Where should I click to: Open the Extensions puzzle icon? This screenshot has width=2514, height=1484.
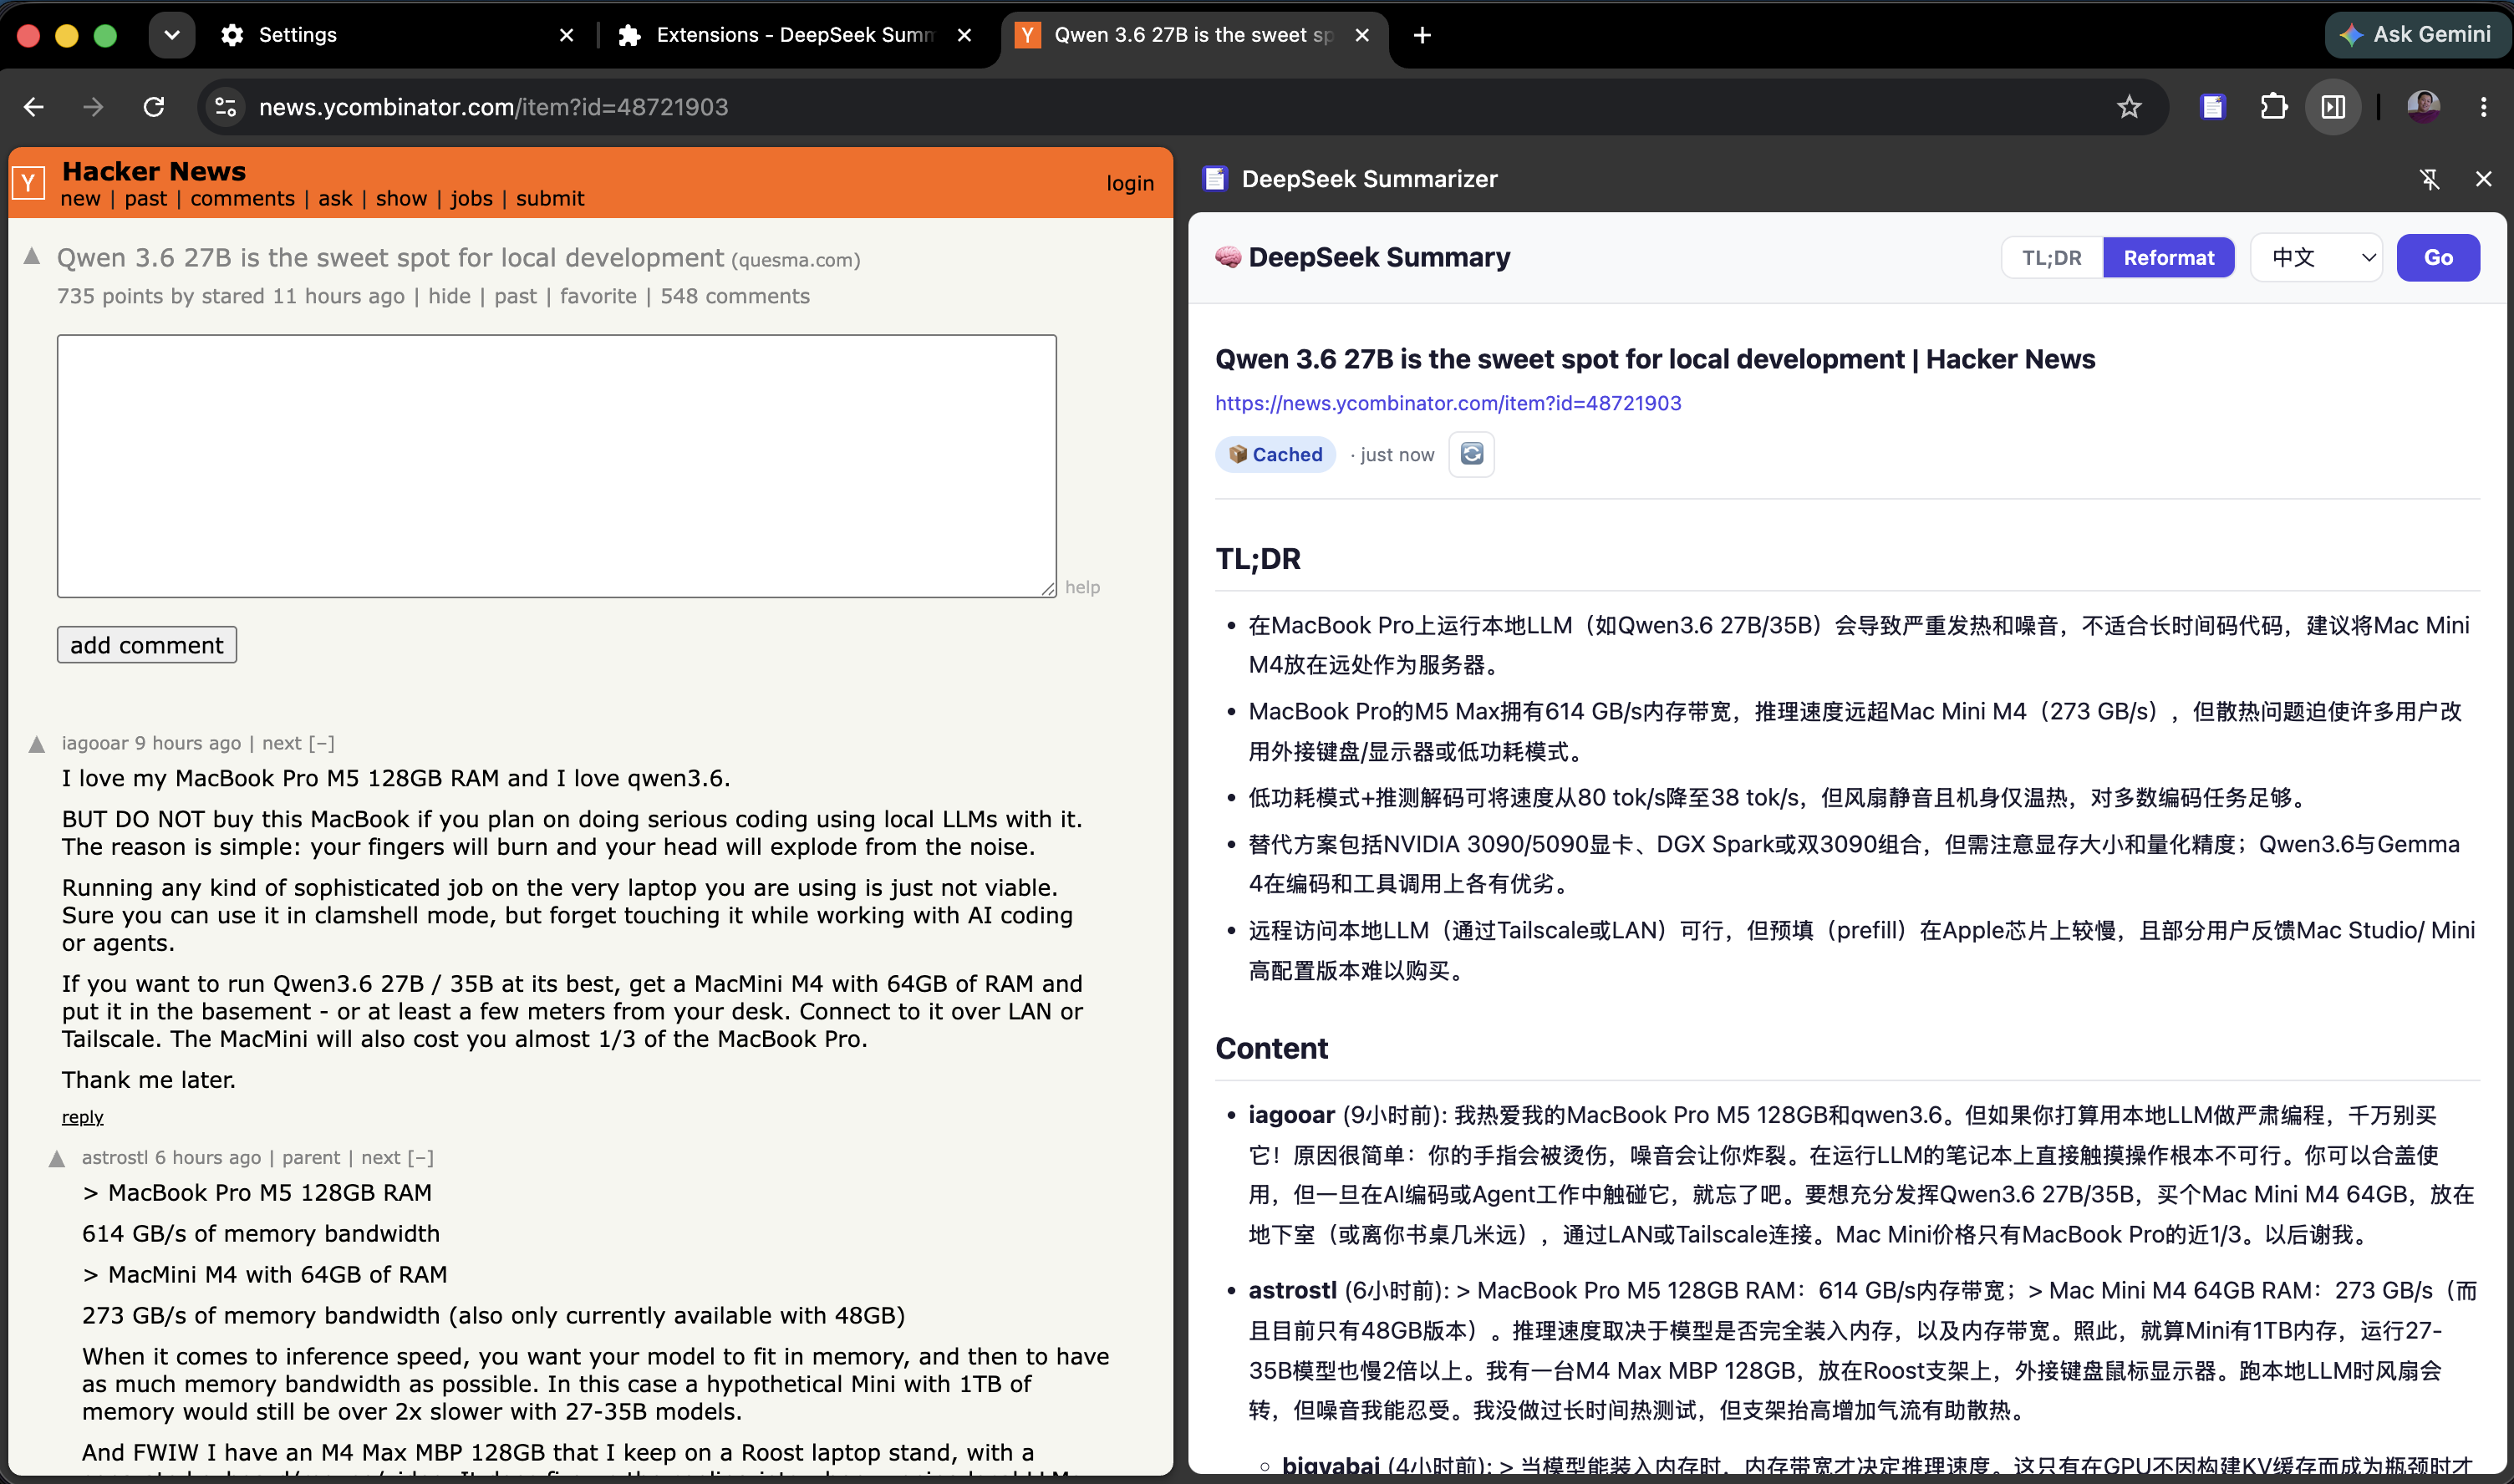[2274, 107]
